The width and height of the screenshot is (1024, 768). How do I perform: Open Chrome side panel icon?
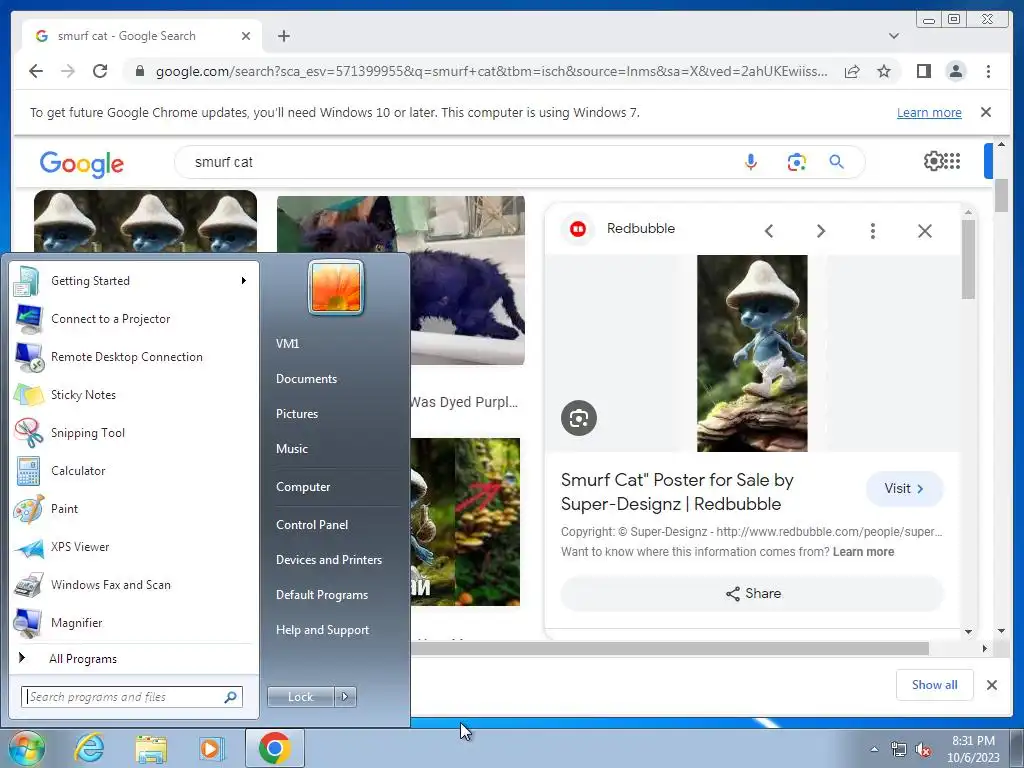[923, 71]
